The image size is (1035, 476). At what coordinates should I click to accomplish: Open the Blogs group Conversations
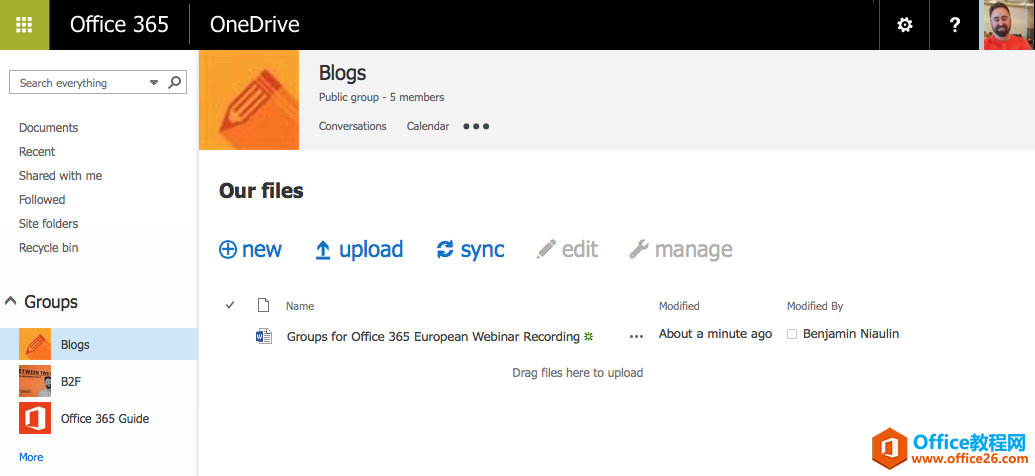click(x=352, y=125)
